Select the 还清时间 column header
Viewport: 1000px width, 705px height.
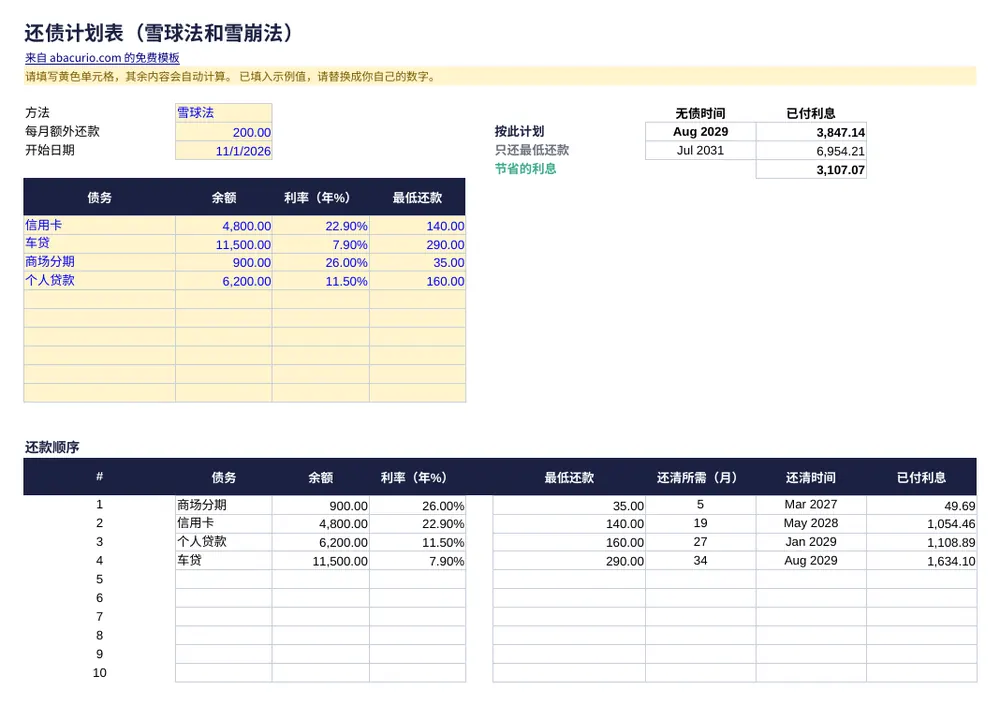811,477
